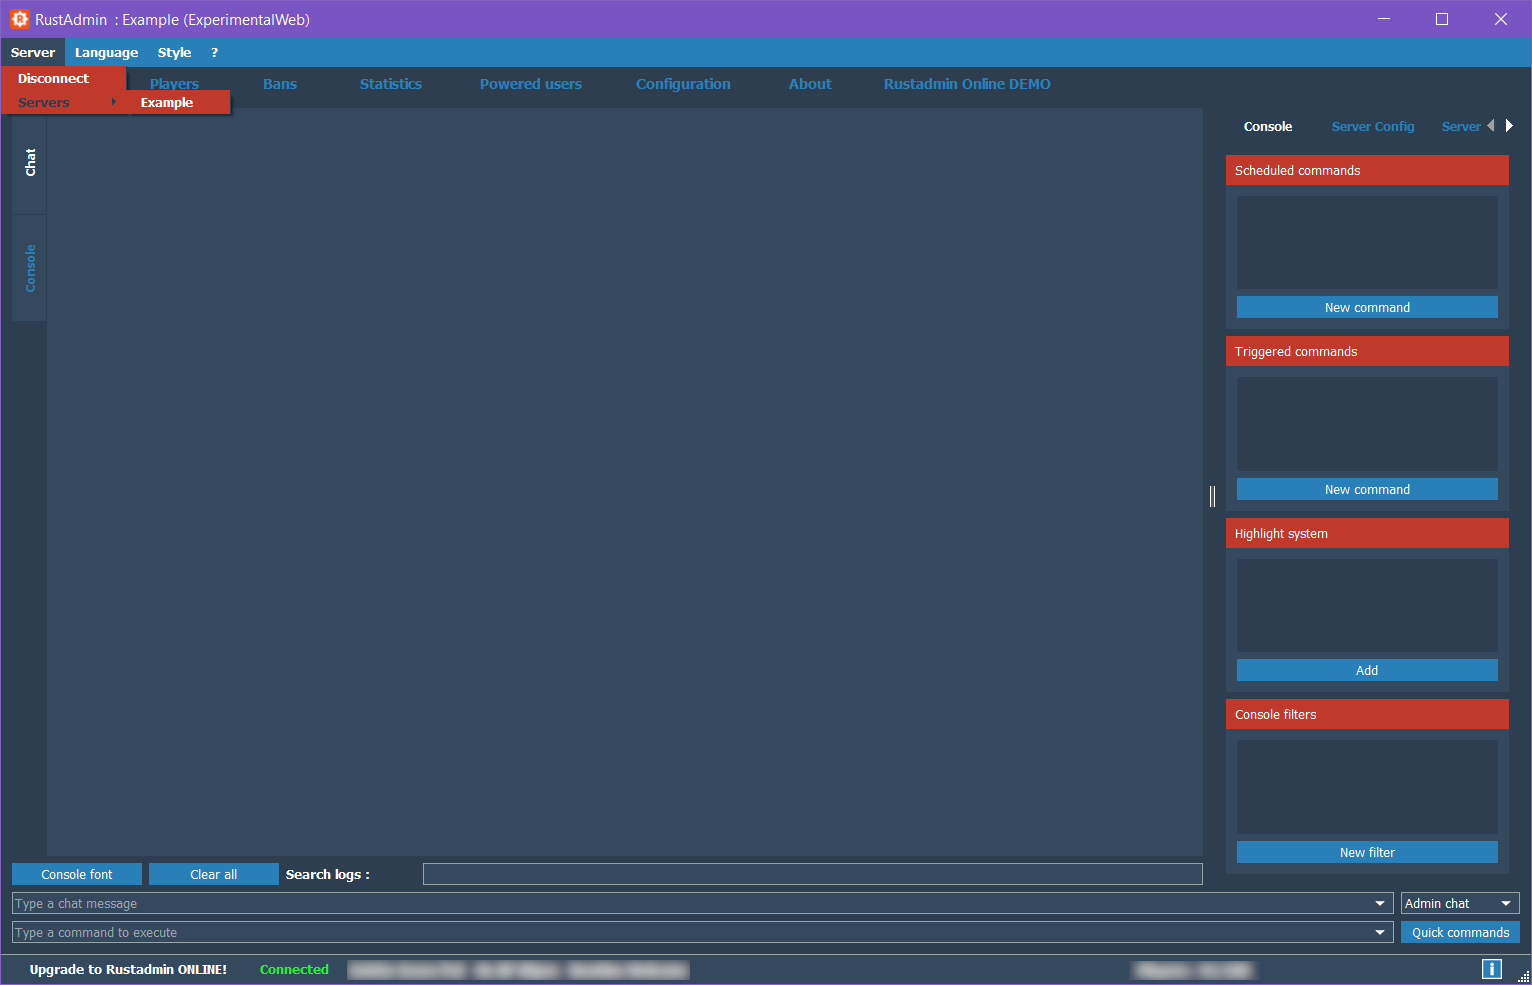This screenshot has height=985, width=1532.
Task: Choose Example server in submenu
Action: pos(167,103)
